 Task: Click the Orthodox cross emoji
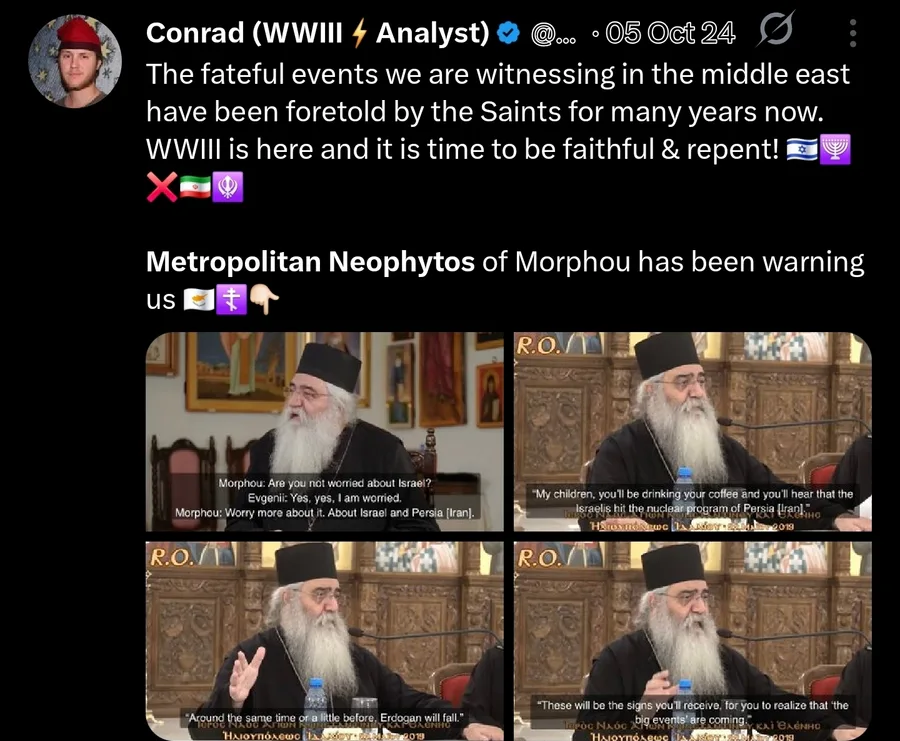[231, 300]
